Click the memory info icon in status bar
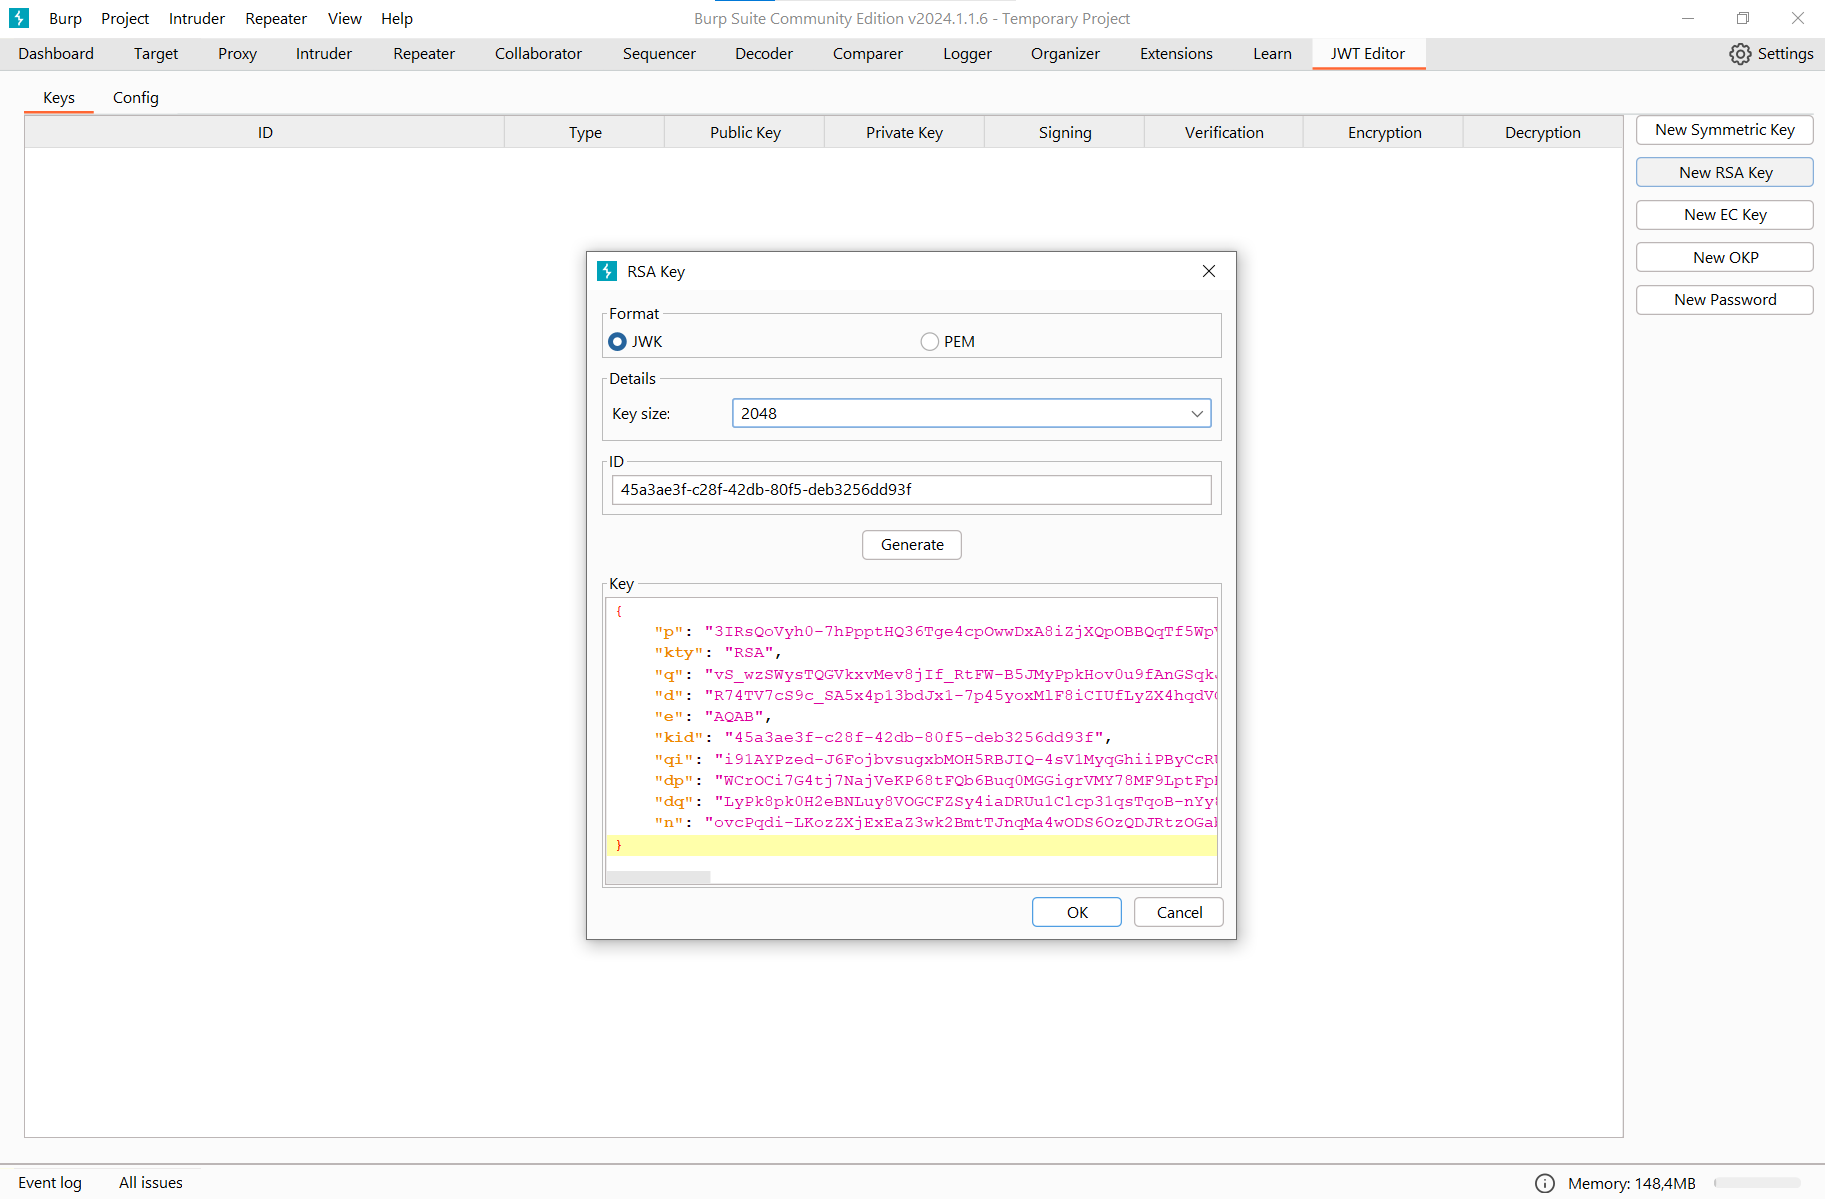This screenshot has height=1200, width=1825. [1545, 1183]
